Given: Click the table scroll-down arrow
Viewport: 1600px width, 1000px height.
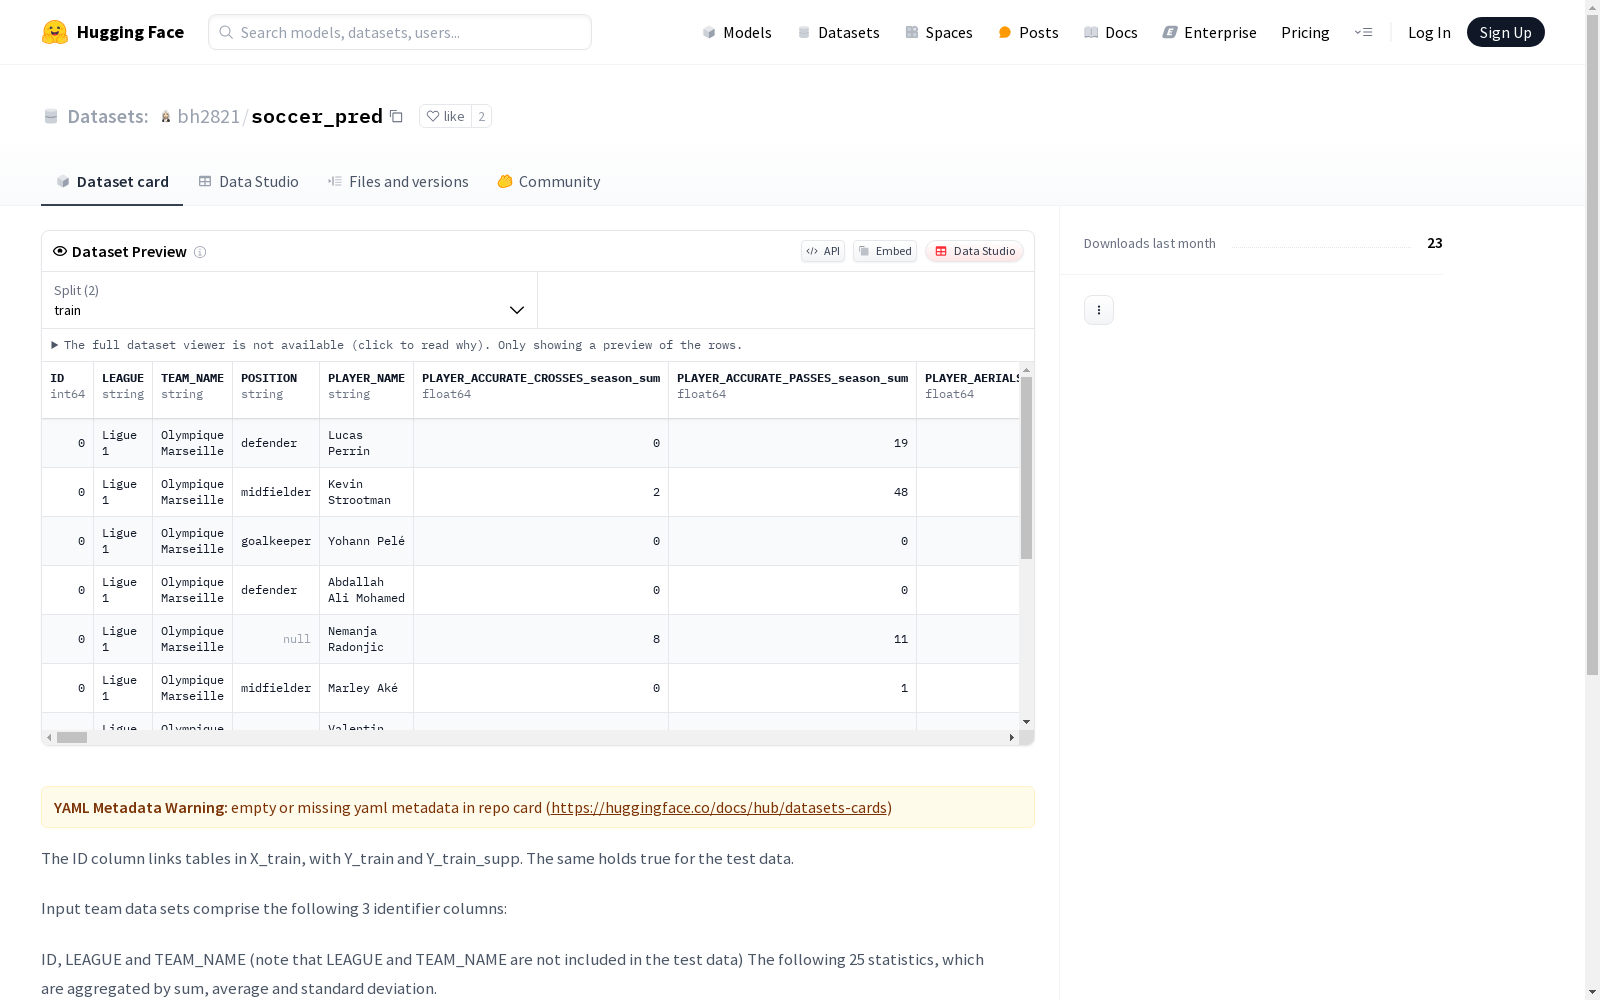Looking at the screenshot, I should 1026,722.
